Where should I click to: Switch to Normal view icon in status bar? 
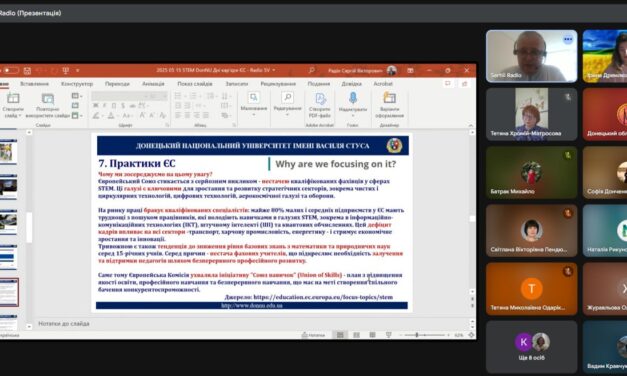(340, 335)
